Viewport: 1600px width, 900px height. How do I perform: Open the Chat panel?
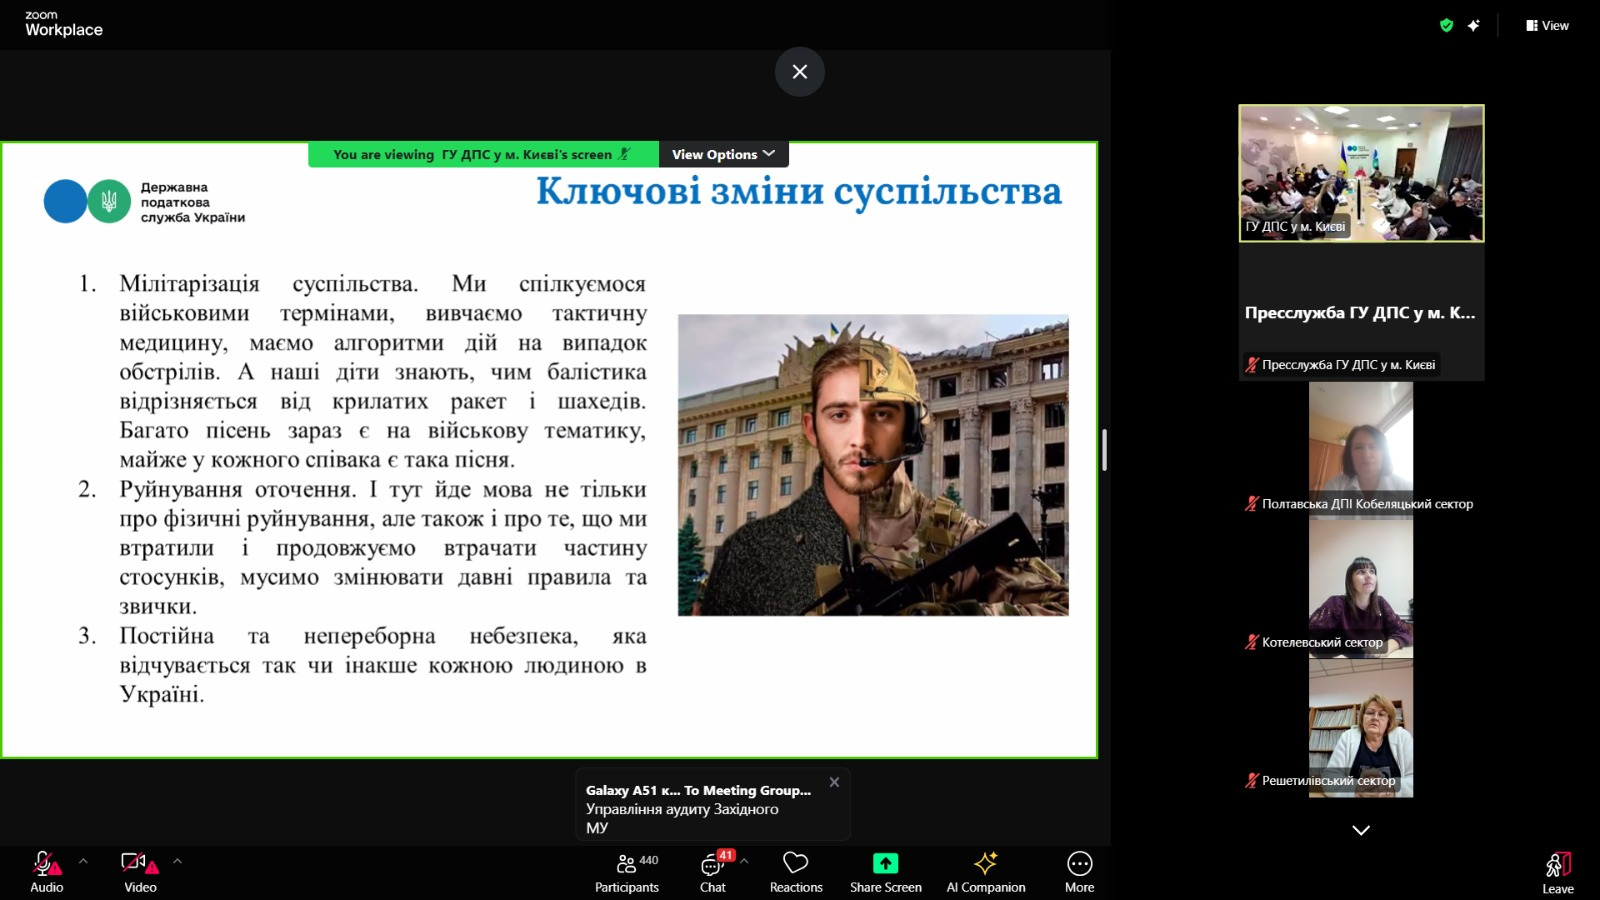(713, 871)
